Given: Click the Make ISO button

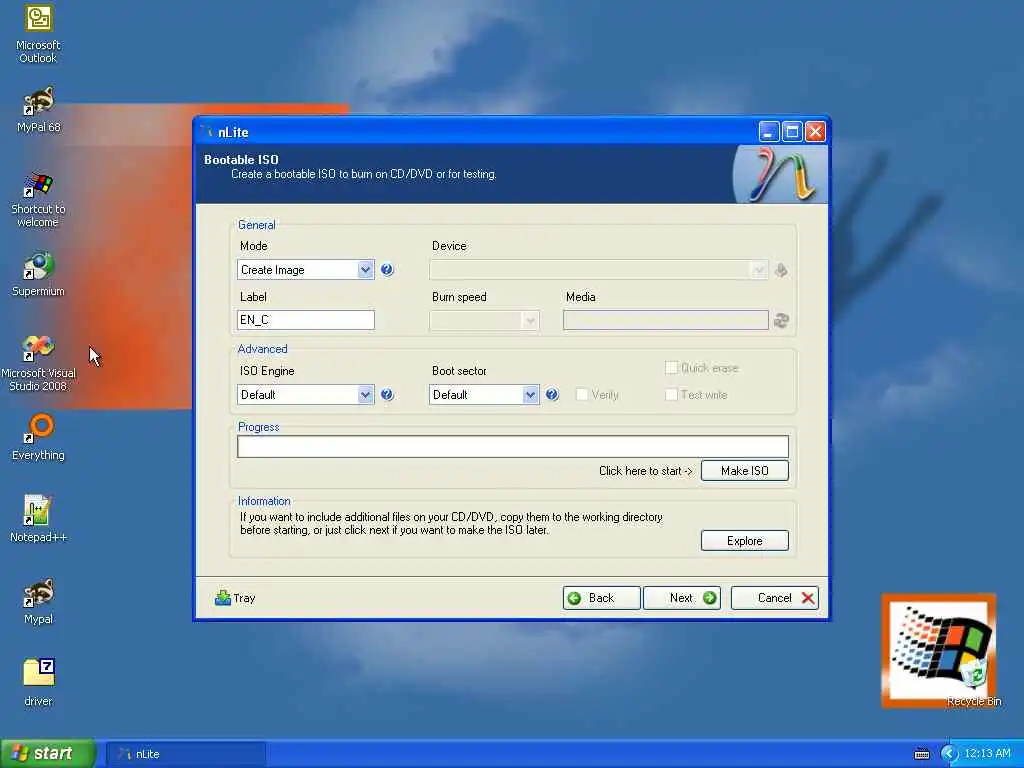Looking at the screenshot, I should point(744,471).
